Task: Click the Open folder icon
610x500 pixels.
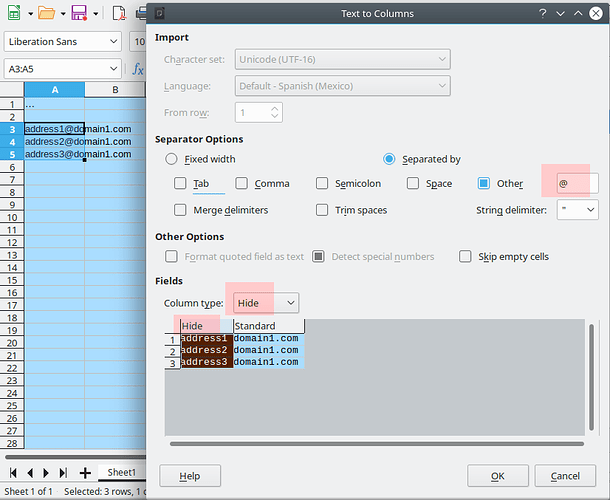Action: (46, 13)
